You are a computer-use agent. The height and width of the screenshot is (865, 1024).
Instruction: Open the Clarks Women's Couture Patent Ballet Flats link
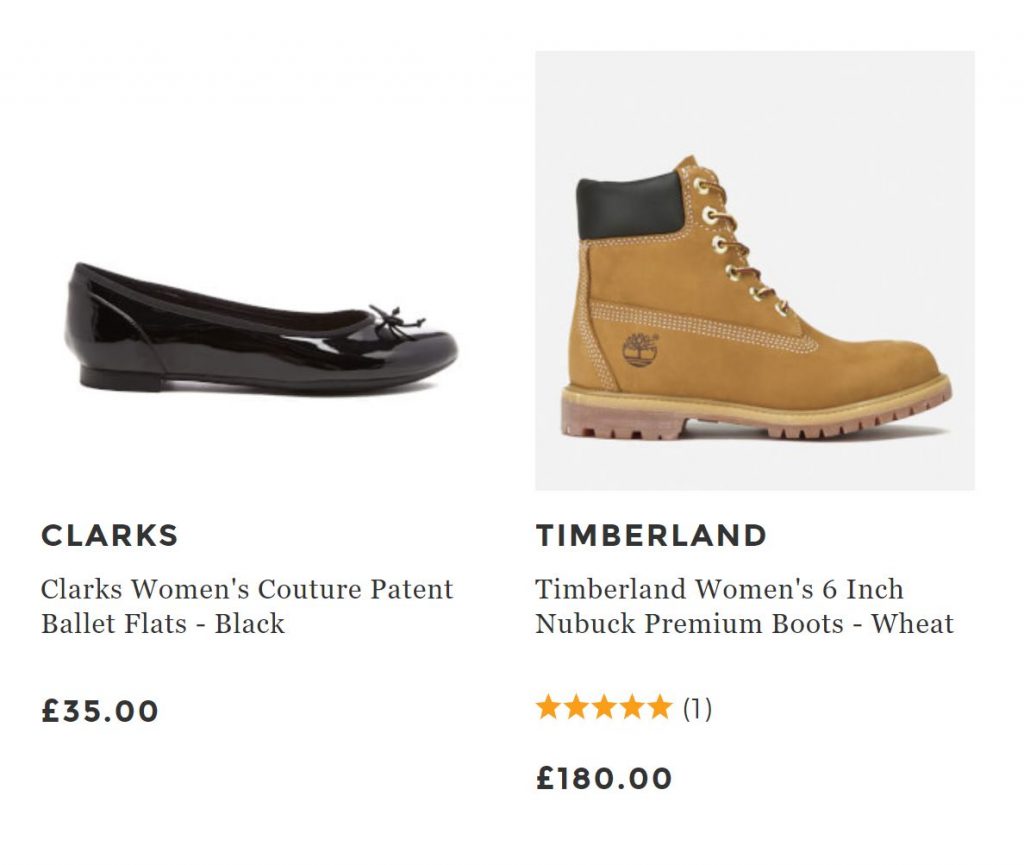coord(246,606)
